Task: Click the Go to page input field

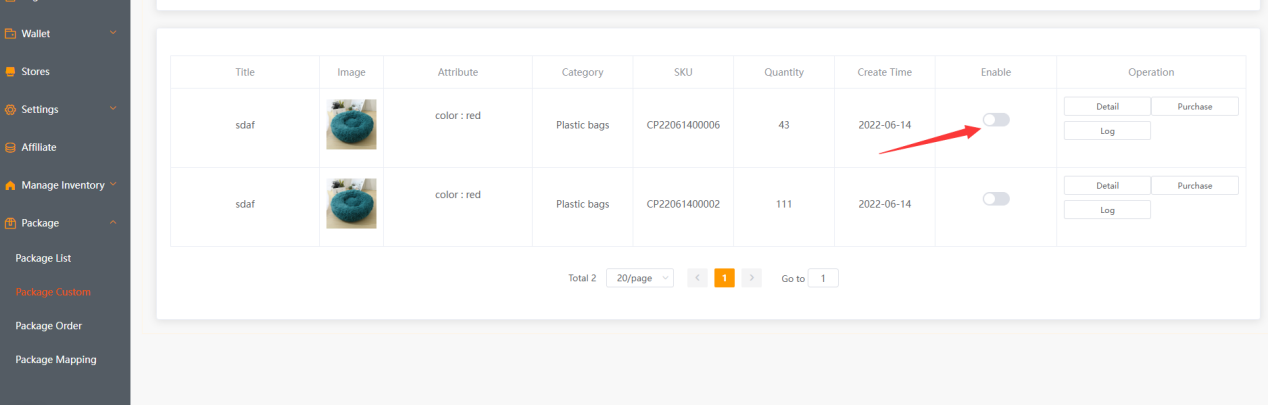Action: (823, 278)
